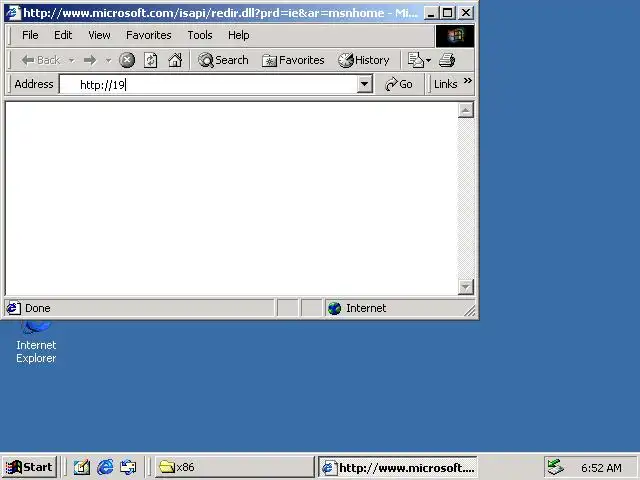Open the View menu
Viewport: 640px width, 480px height.
tap(99, 36)
